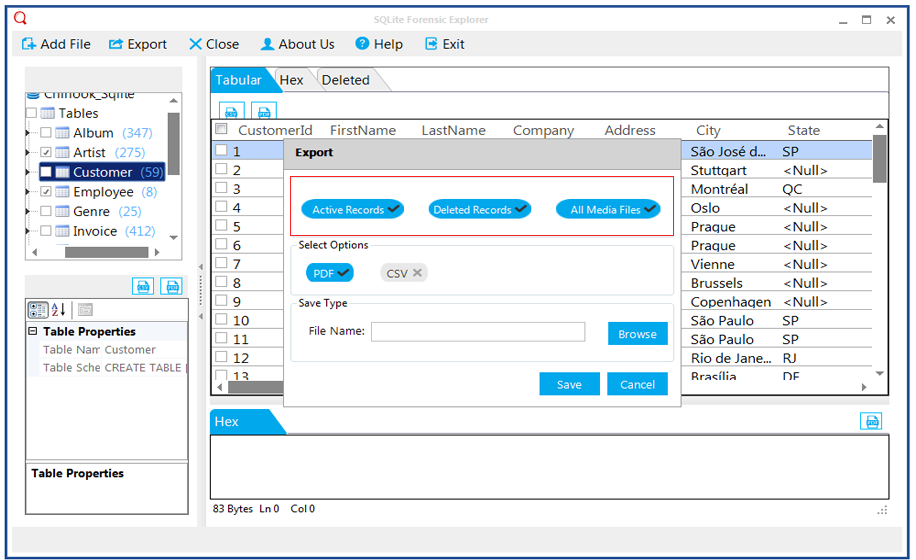Expand the Invoice tree node
The width and height of the screenshot is (916, 560).
click(x=28, y=231)
